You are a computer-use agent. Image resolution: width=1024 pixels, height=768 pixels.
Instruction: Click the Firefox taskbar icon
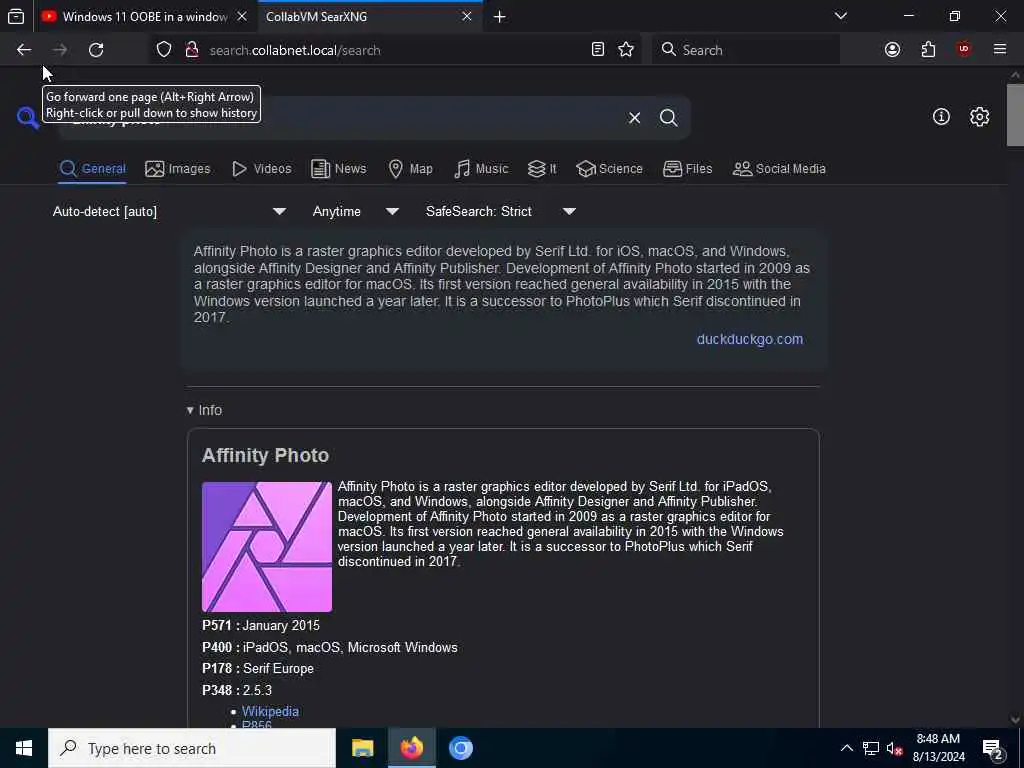[x=411, y=748]
